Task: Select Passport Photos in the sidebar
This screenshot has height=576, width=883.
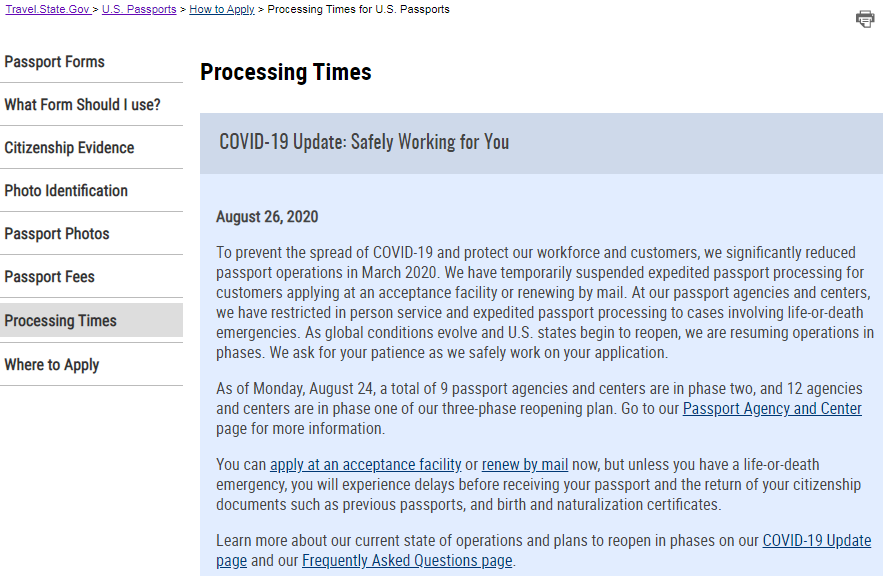Action: click(57, 234)
